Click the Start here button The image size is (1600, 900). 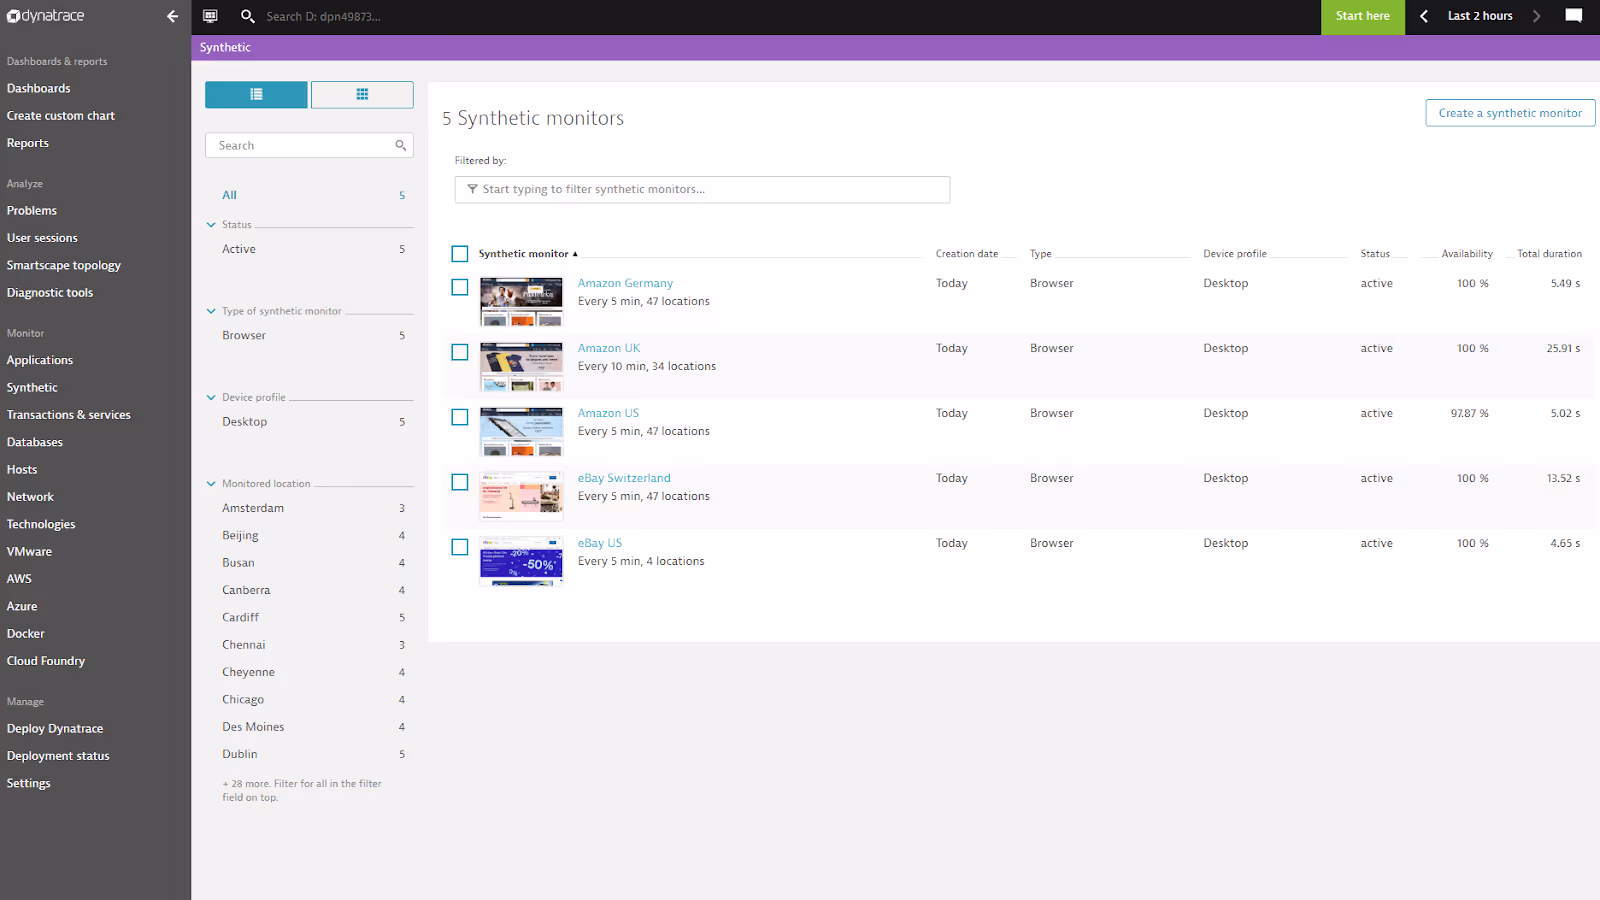pyautogui.click(x=1363, y=17)
